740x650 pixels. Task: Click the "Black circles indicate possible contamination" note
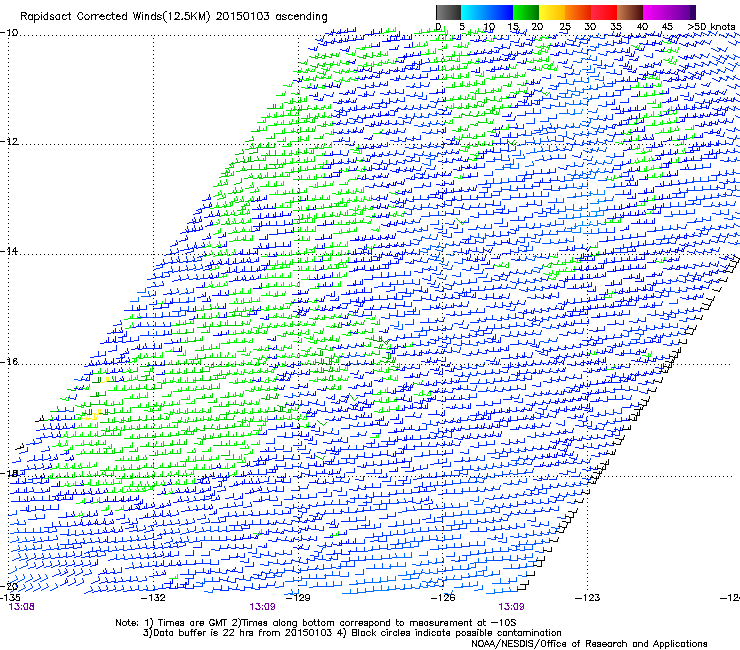point(456,633)
